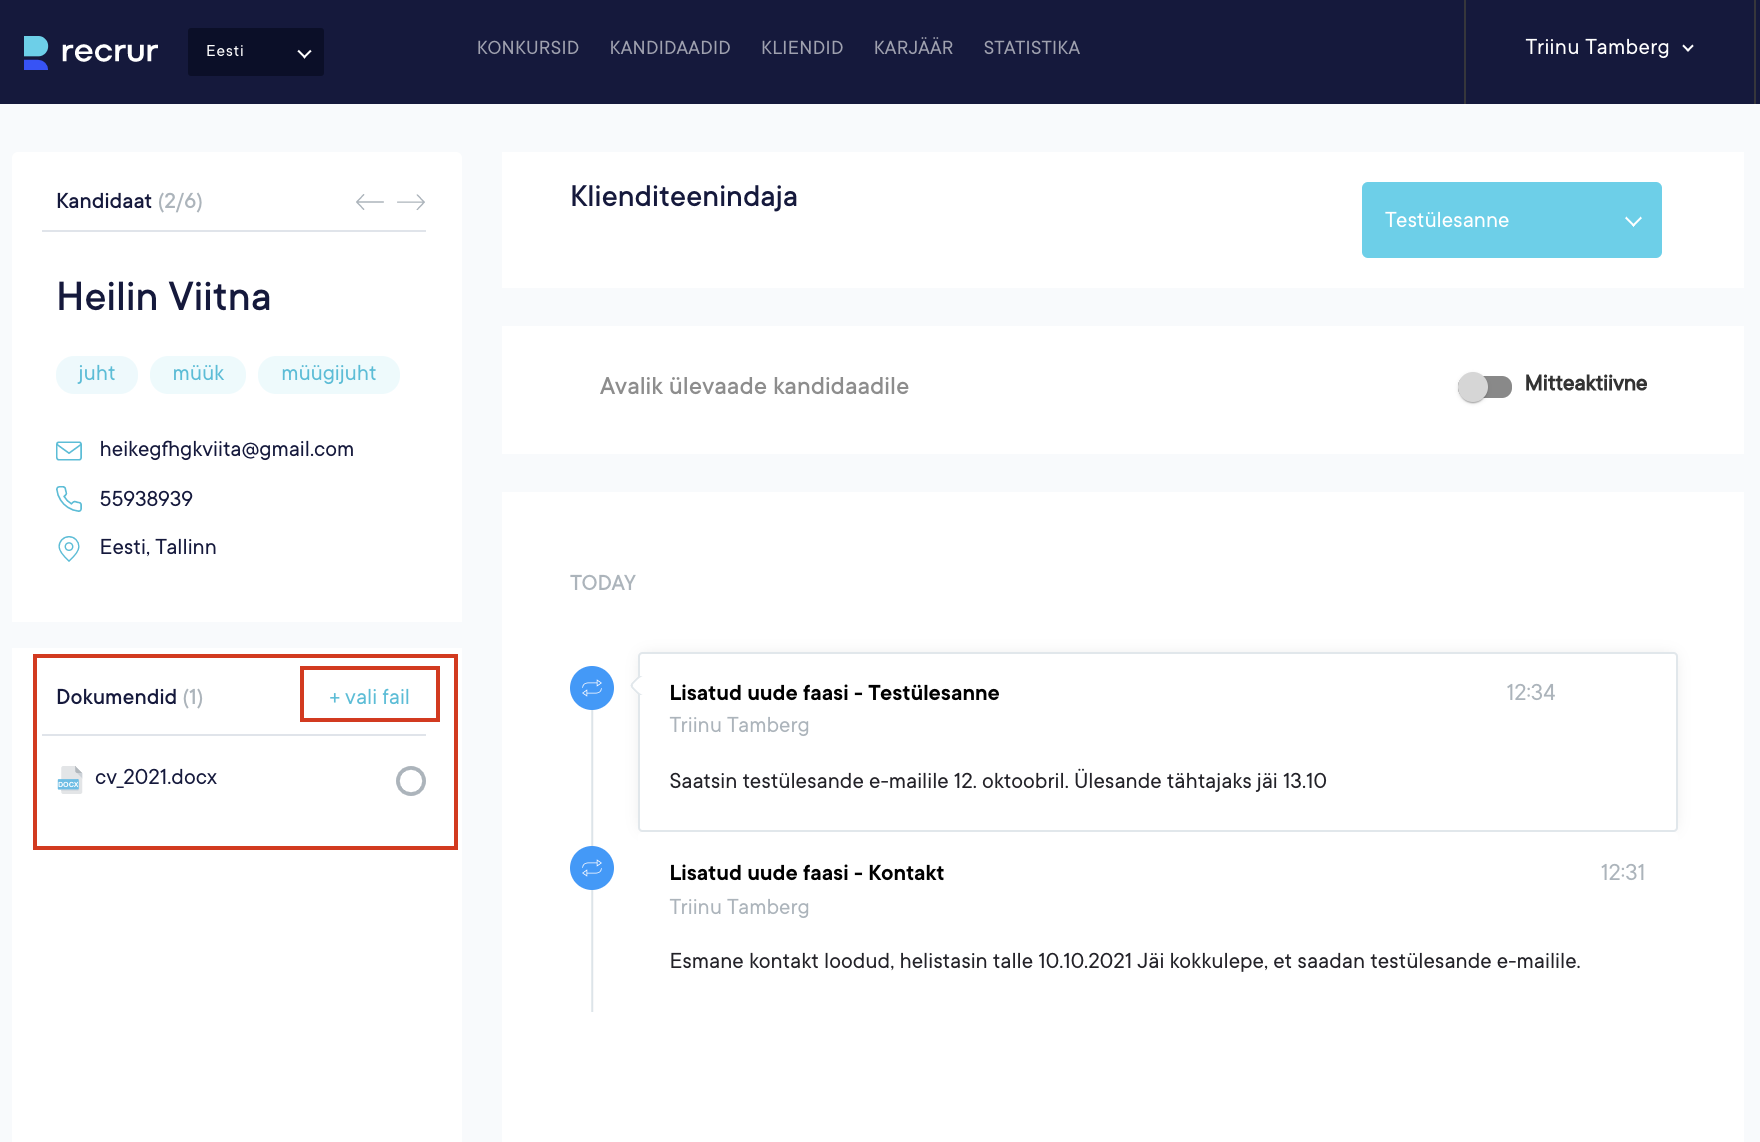Viewport: 1760px width, 1142px height.
Task: Click the location pin icon
Action: pyautogui.click(x=69, y=548)
